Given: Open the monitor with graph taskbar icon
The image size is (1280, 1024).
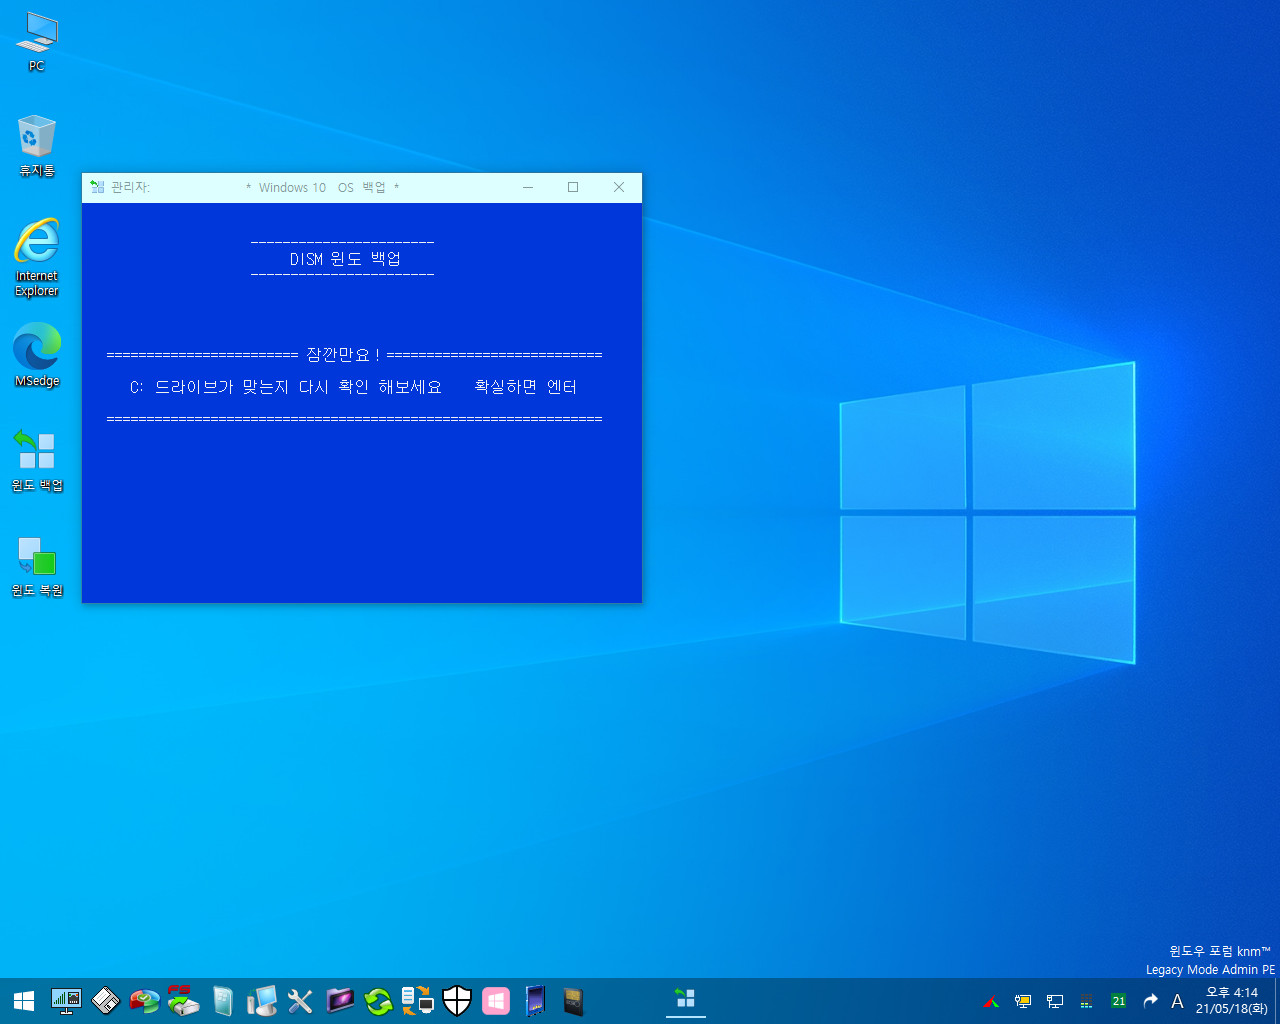Looking at the screenshot, I should click(x=66, y=1001).
